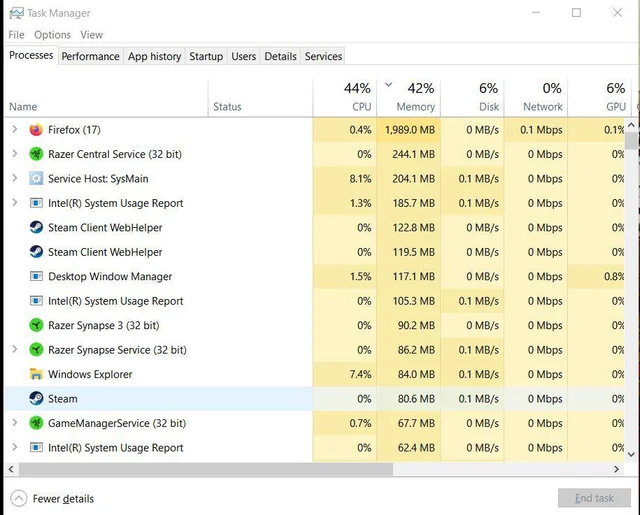The image size is (640, 515).
Task: Click the Service Host: SysMain gear icon
Action: [x=36, y=179]
